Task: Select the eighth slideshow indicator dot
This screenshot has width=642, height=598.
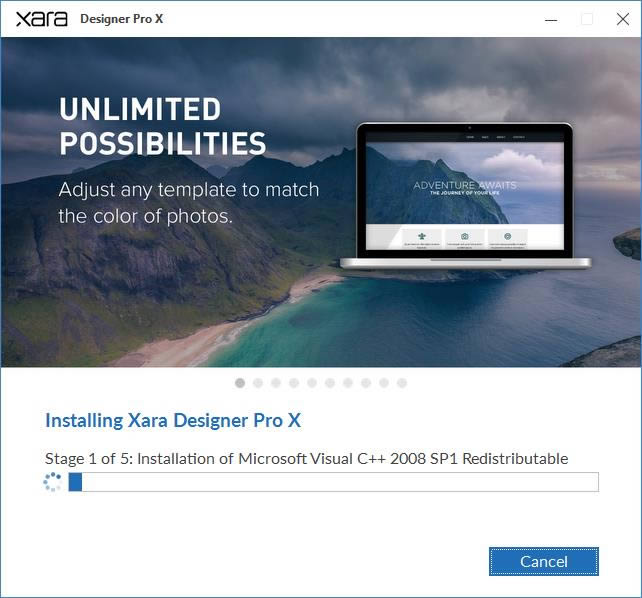Action: 366,383
